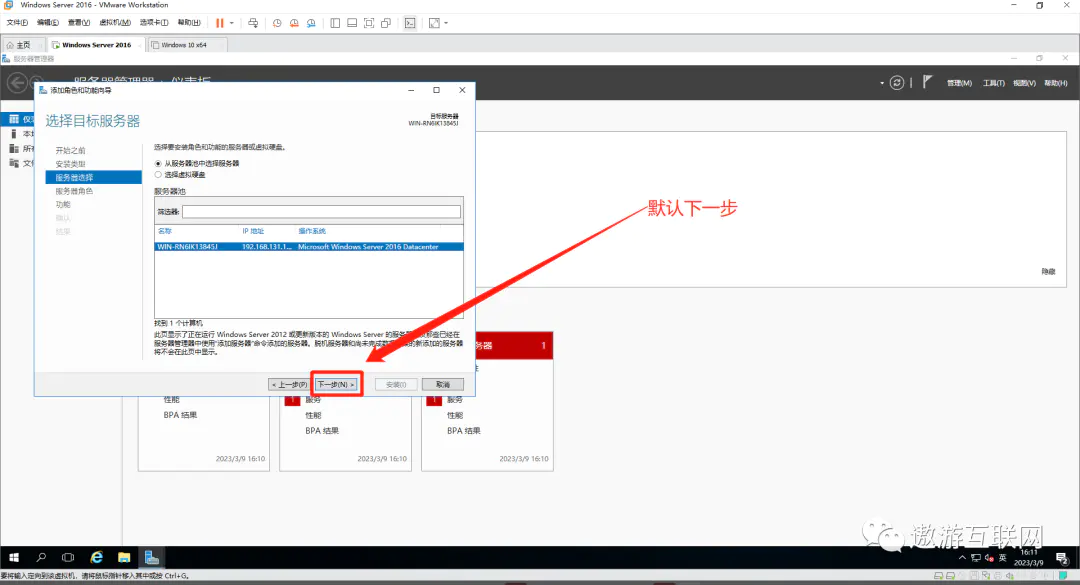The height and width of the screenshot is (585, 1080).
Task: Open the 工具(T) menu in Server Manager
Action: pyautogui.click(x=993, y=83)
